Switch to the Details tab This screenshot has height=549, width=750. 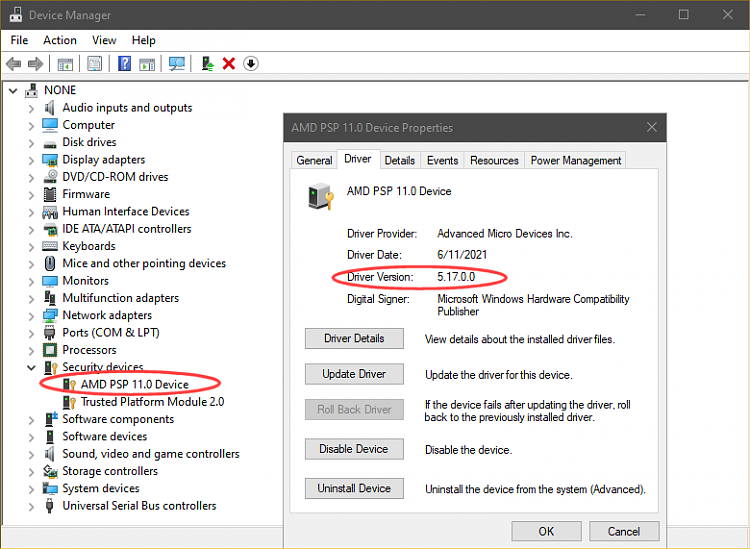[399, 161]
